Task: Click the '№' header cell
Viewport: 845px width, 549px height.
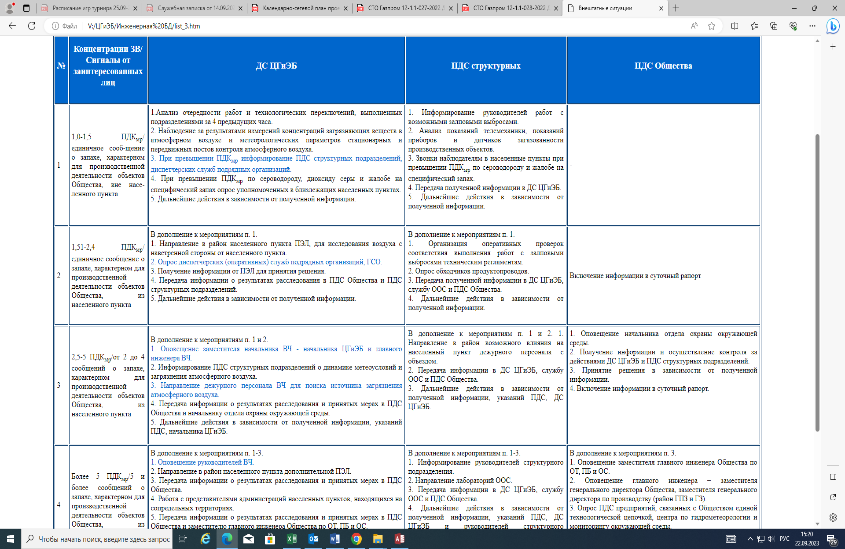Action: point(61,66)
